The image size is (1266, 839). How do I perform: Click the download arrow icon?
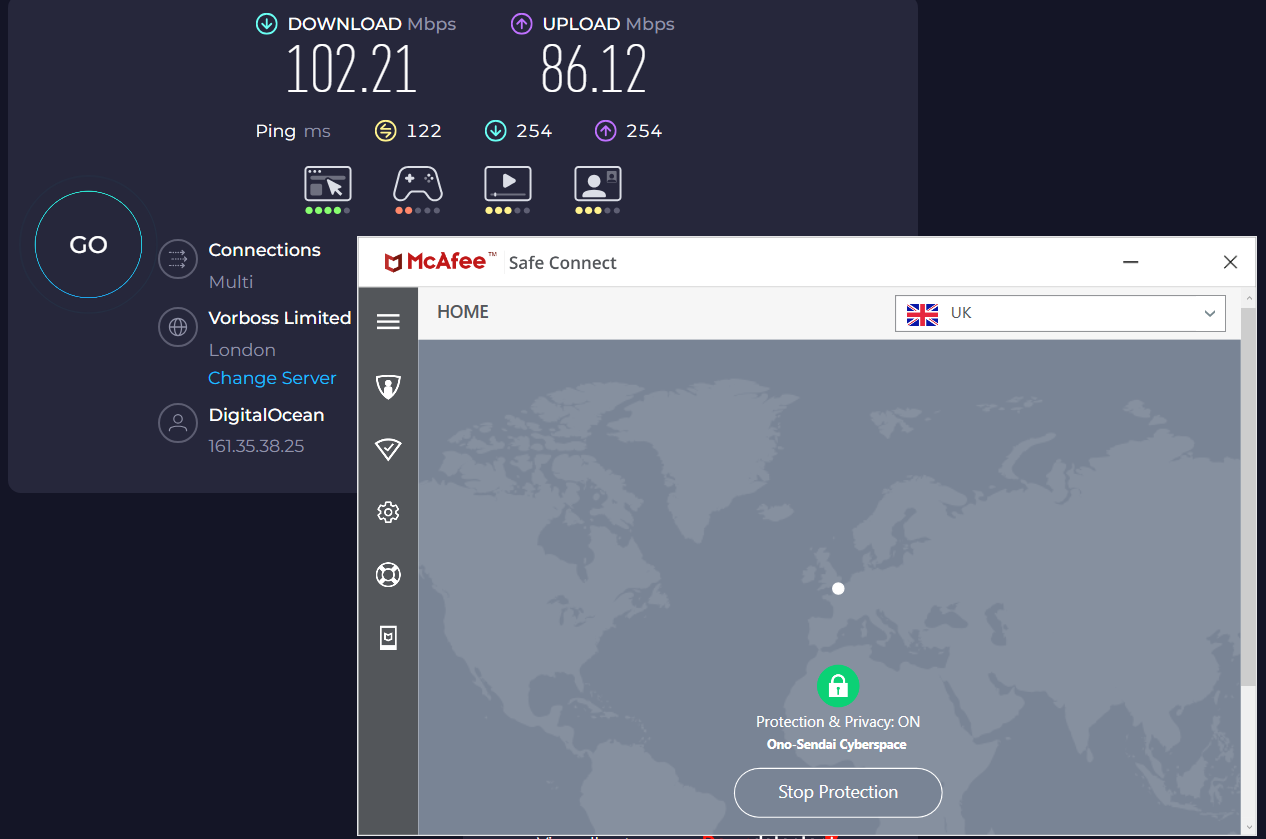click(x=266, y=24)
